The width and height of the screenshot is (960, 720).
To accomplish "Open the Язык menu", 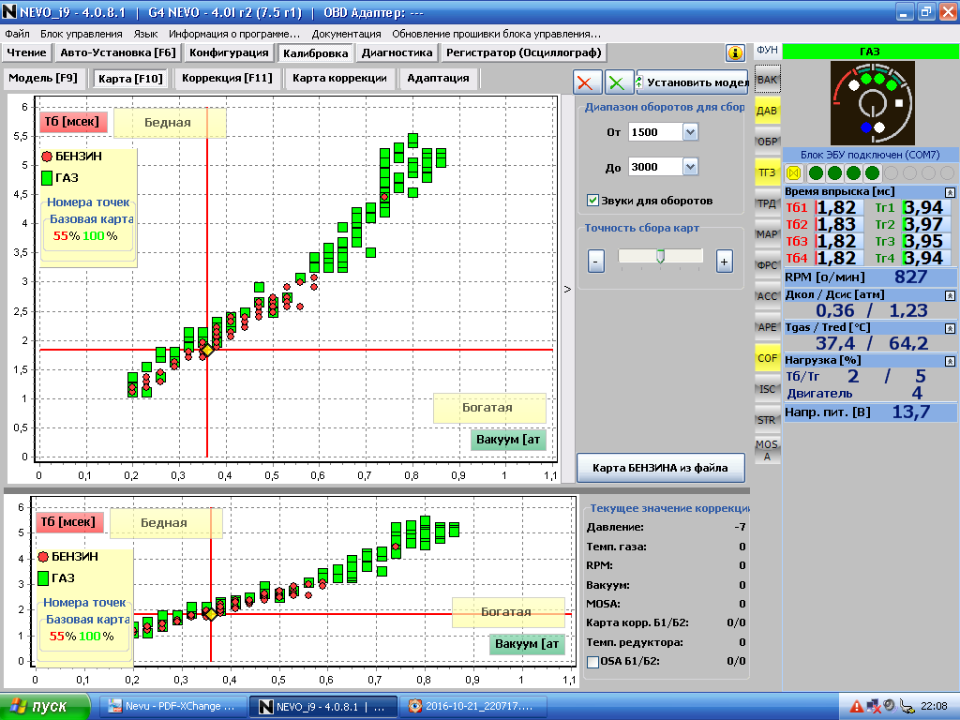I will (x=145, y=33).
